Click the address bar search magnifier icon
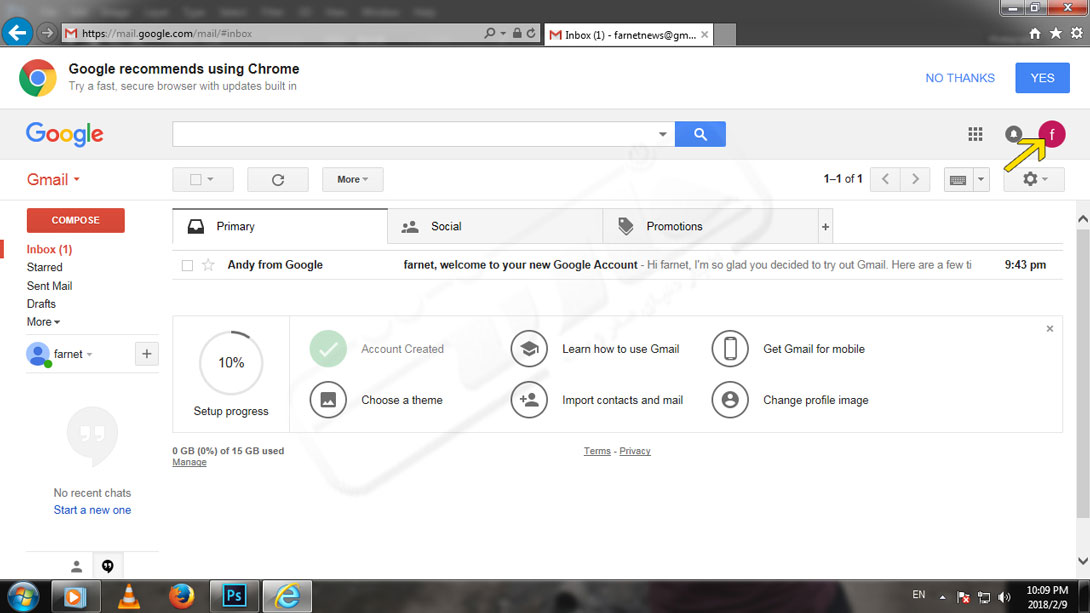Viewport: 1090px width, 613px height. (490, 33)
